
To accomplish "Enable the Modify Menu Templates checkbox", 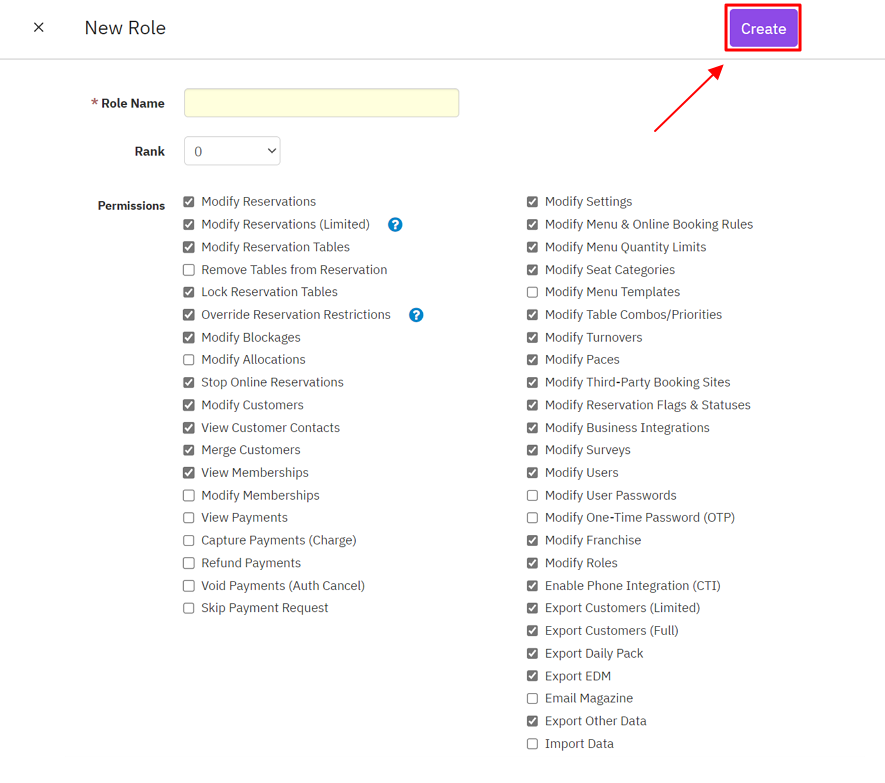I will pyautogui.click(x=532, y=292).
